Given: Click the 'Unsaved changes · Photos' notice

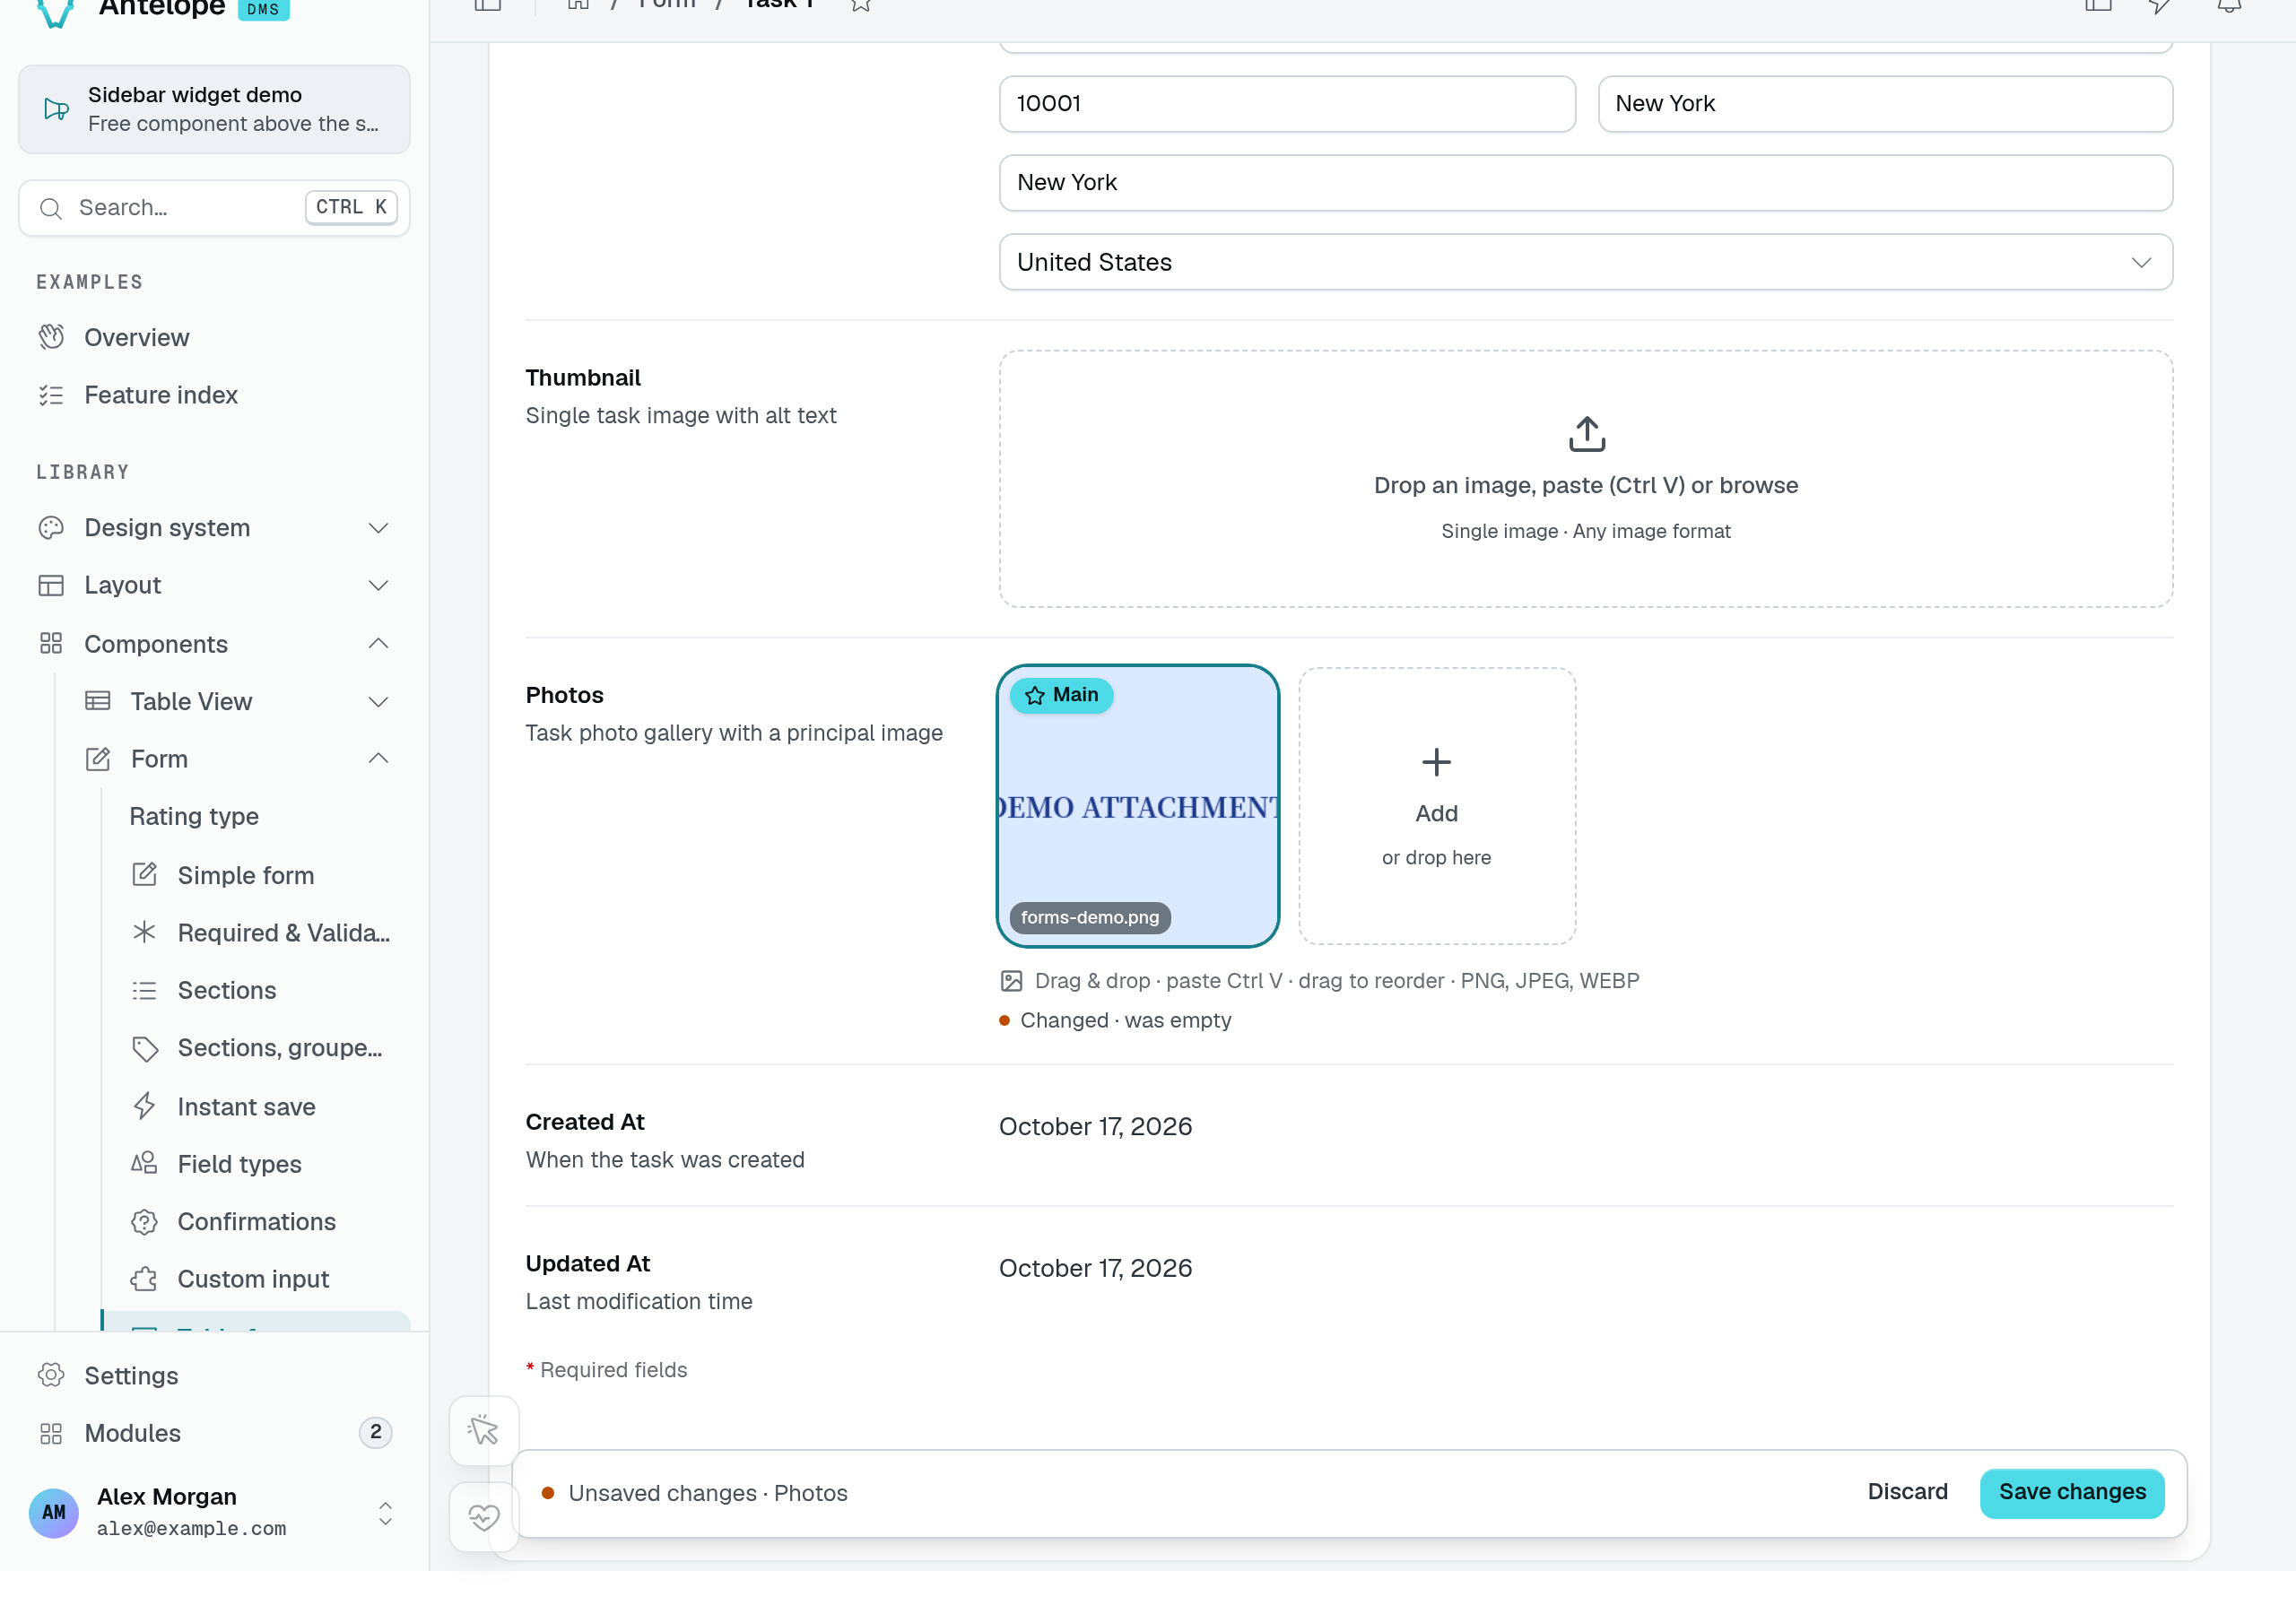Looking at the screenshot, I should 707,1492.
